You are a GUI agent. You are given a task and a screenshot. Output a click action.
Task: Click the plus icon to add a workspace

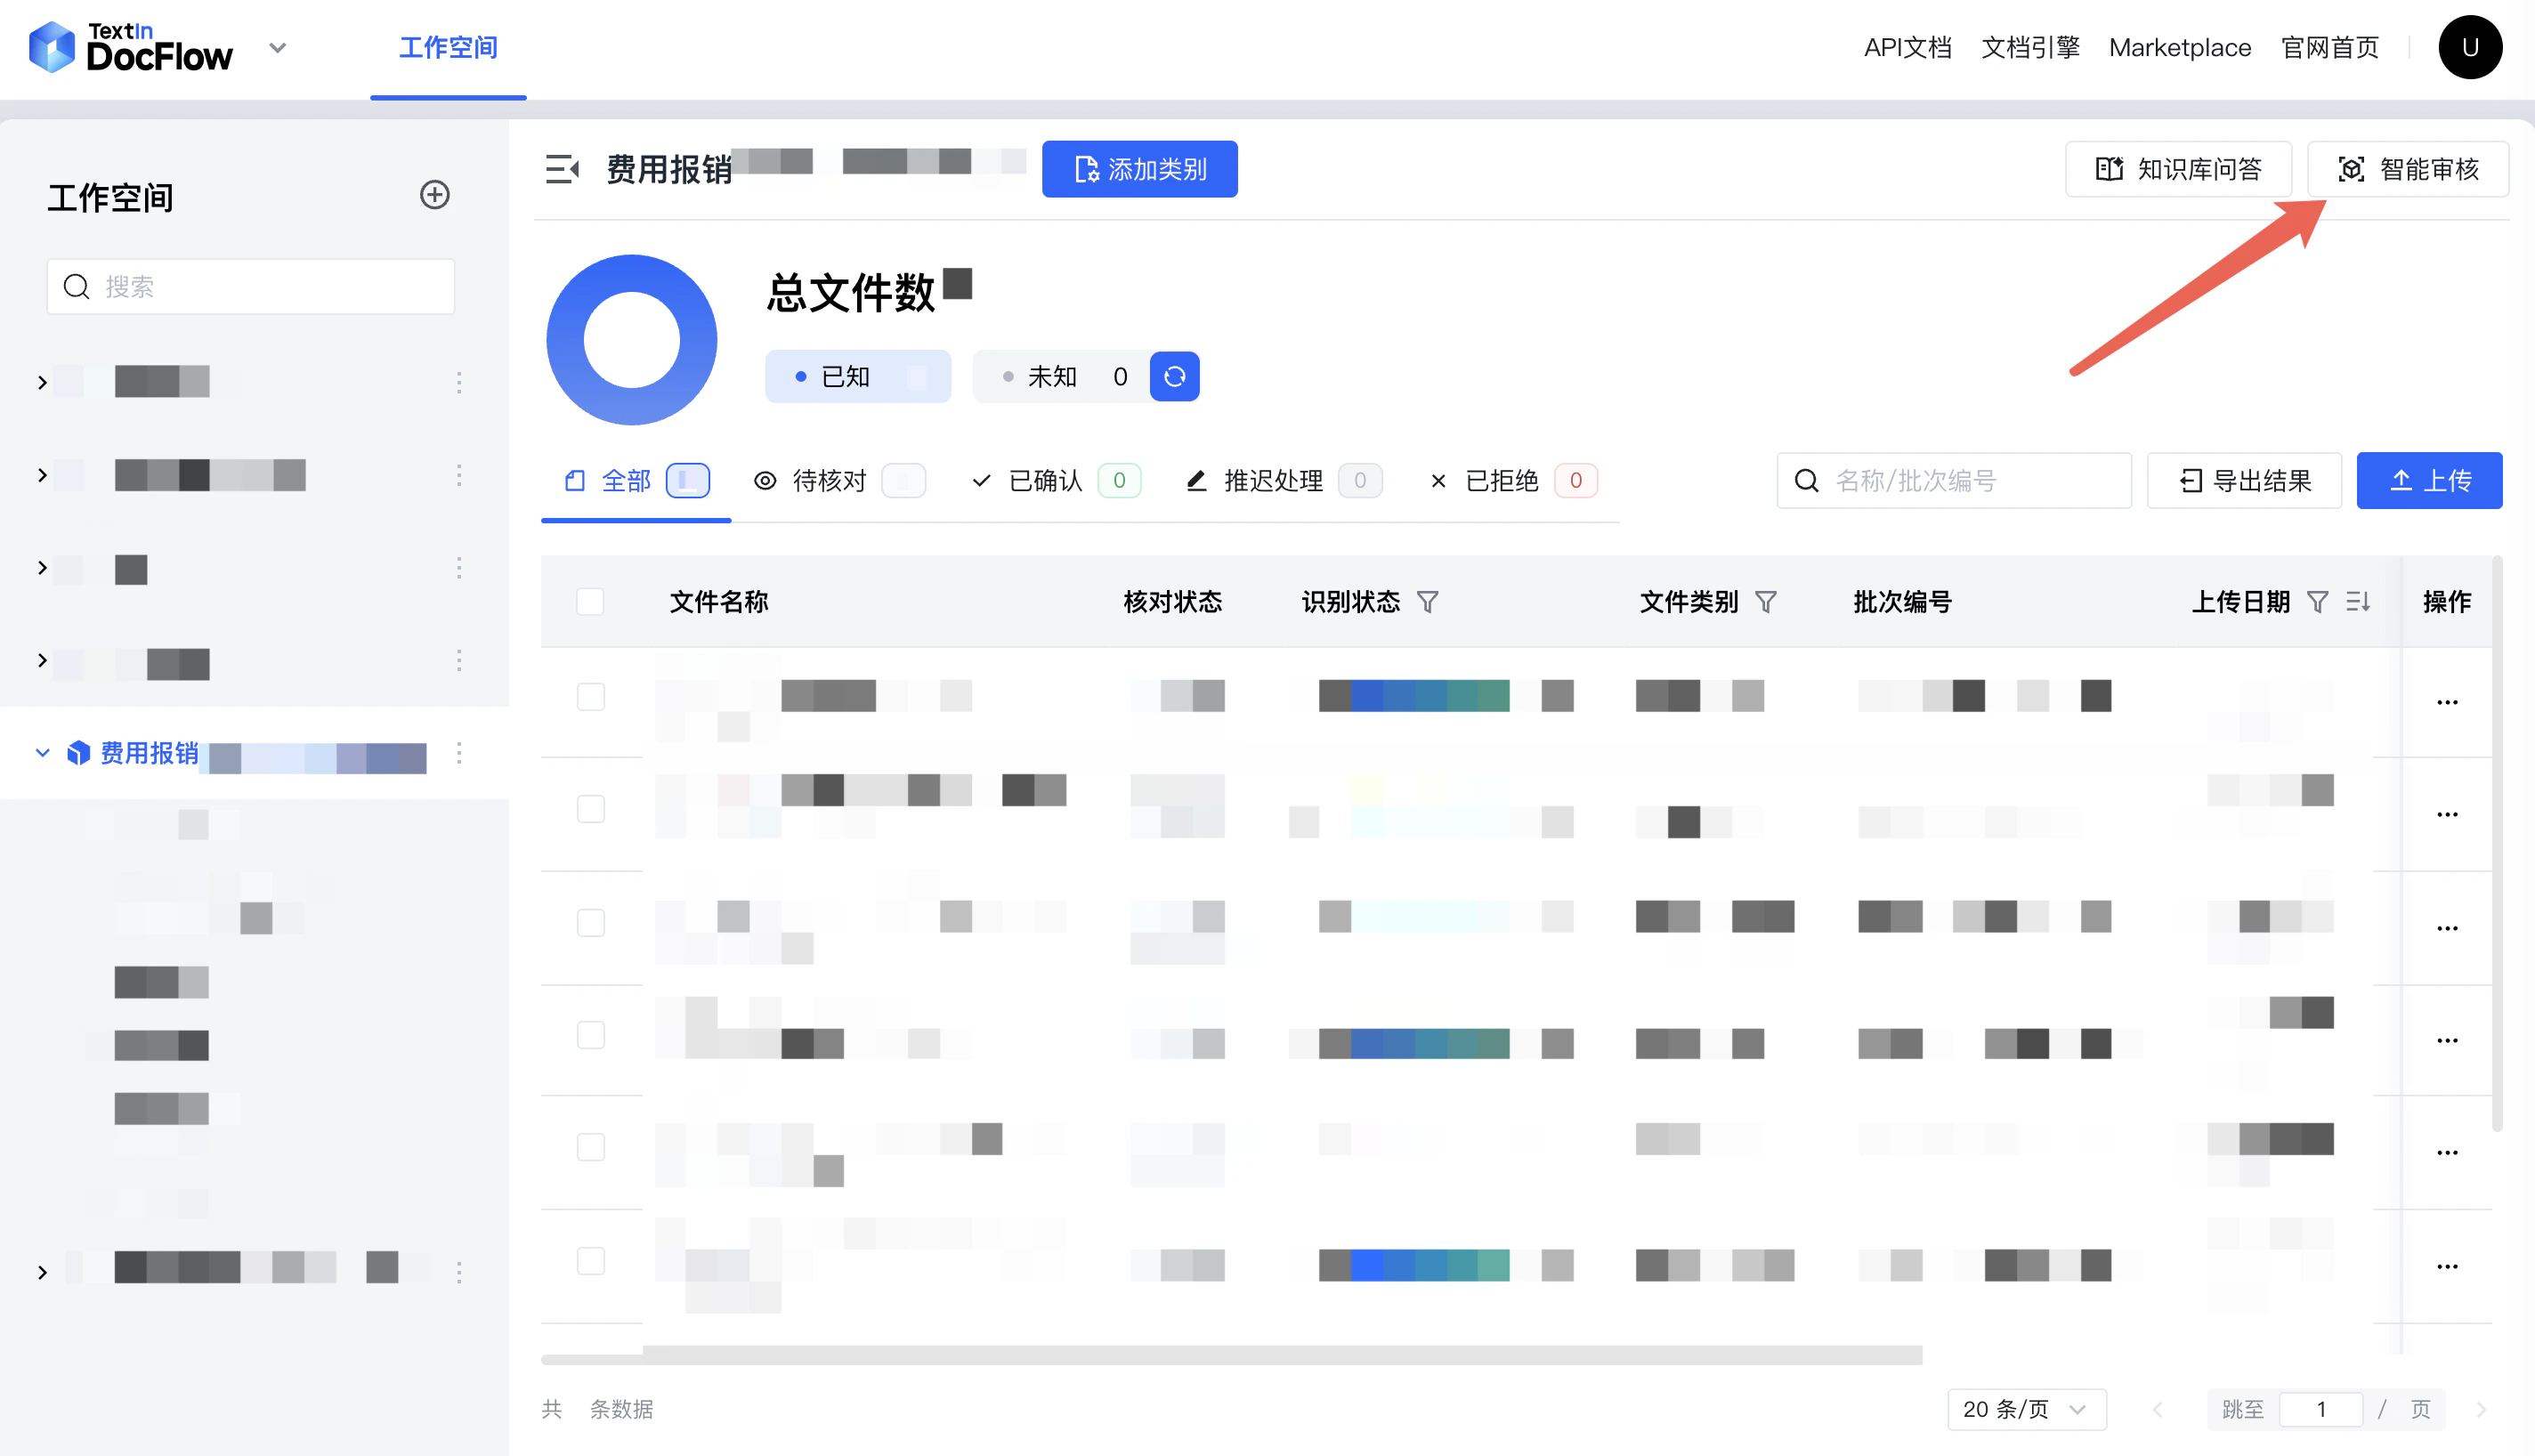pos(434,195)
